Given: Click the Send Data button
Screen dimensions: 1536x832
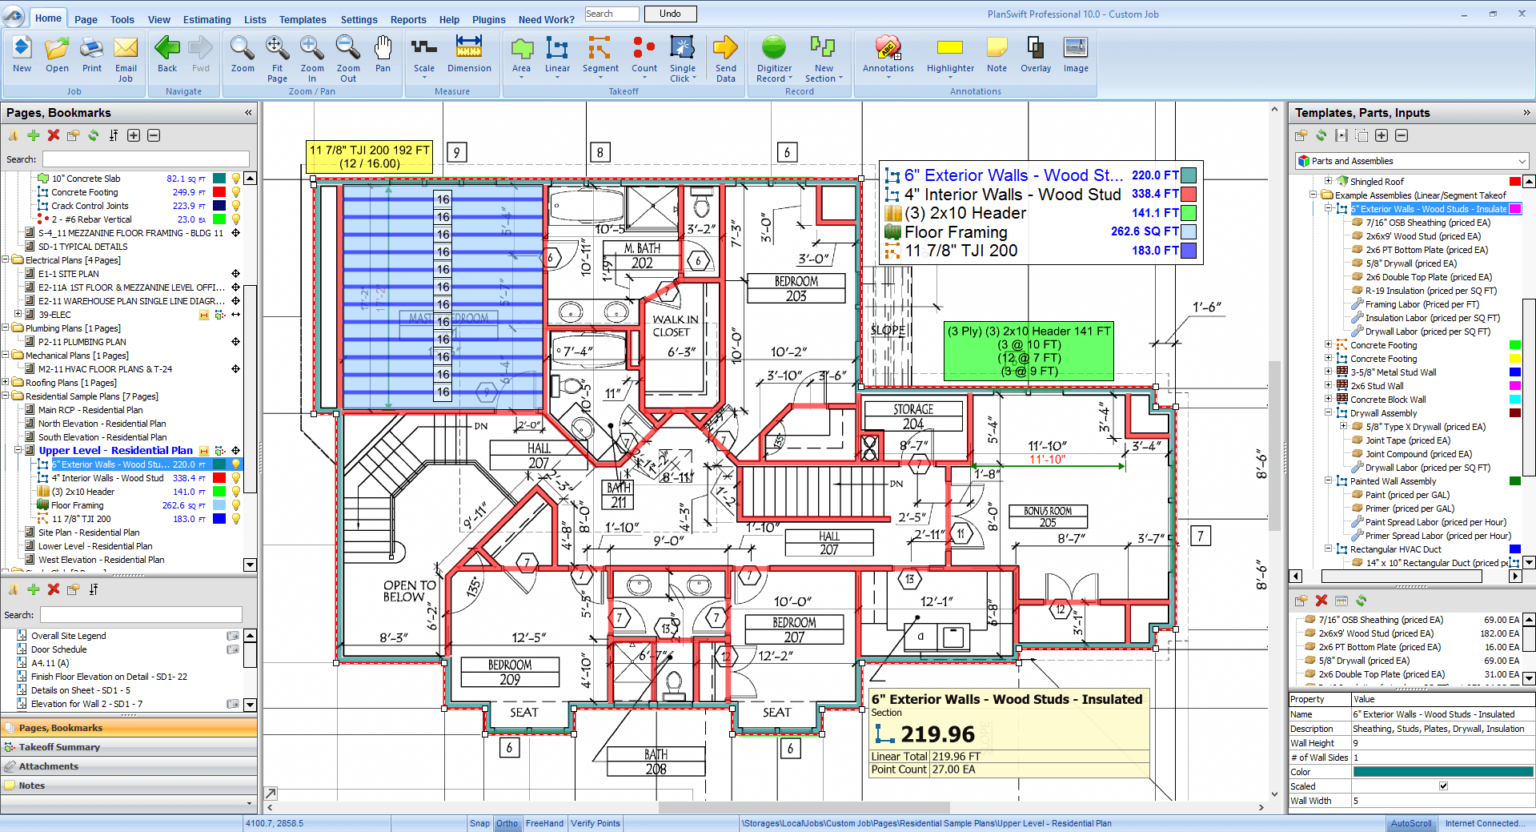Looking at the screenshot, I should [x=724, y=55].
